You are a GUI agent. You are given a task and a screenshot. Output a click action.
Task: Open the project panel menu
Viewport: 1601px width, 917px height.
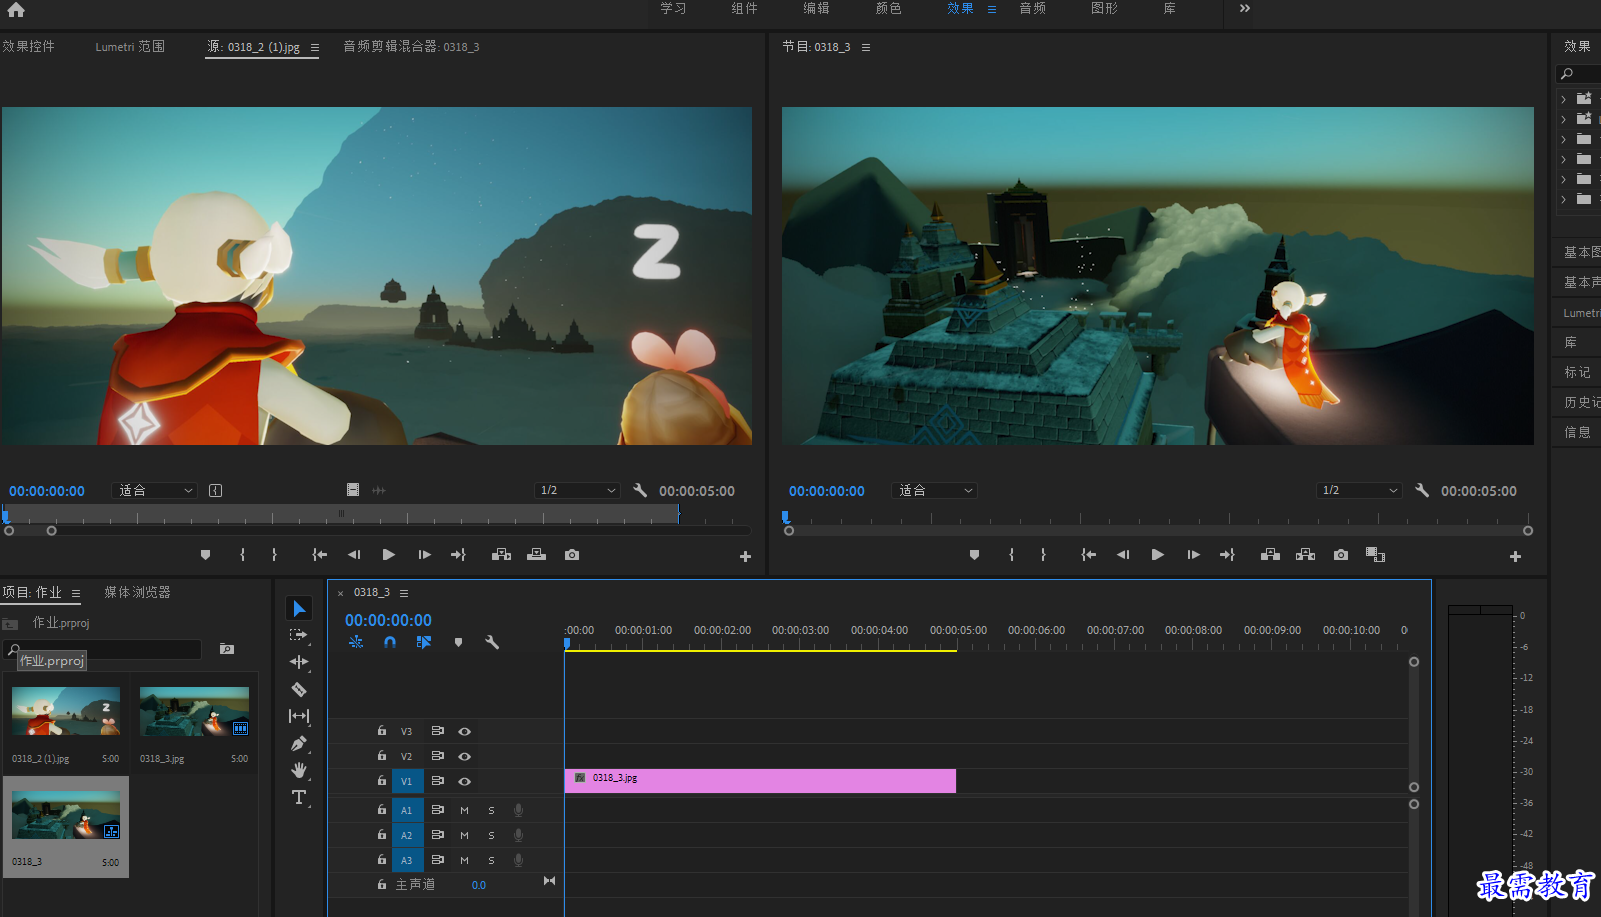coord(76,593)
